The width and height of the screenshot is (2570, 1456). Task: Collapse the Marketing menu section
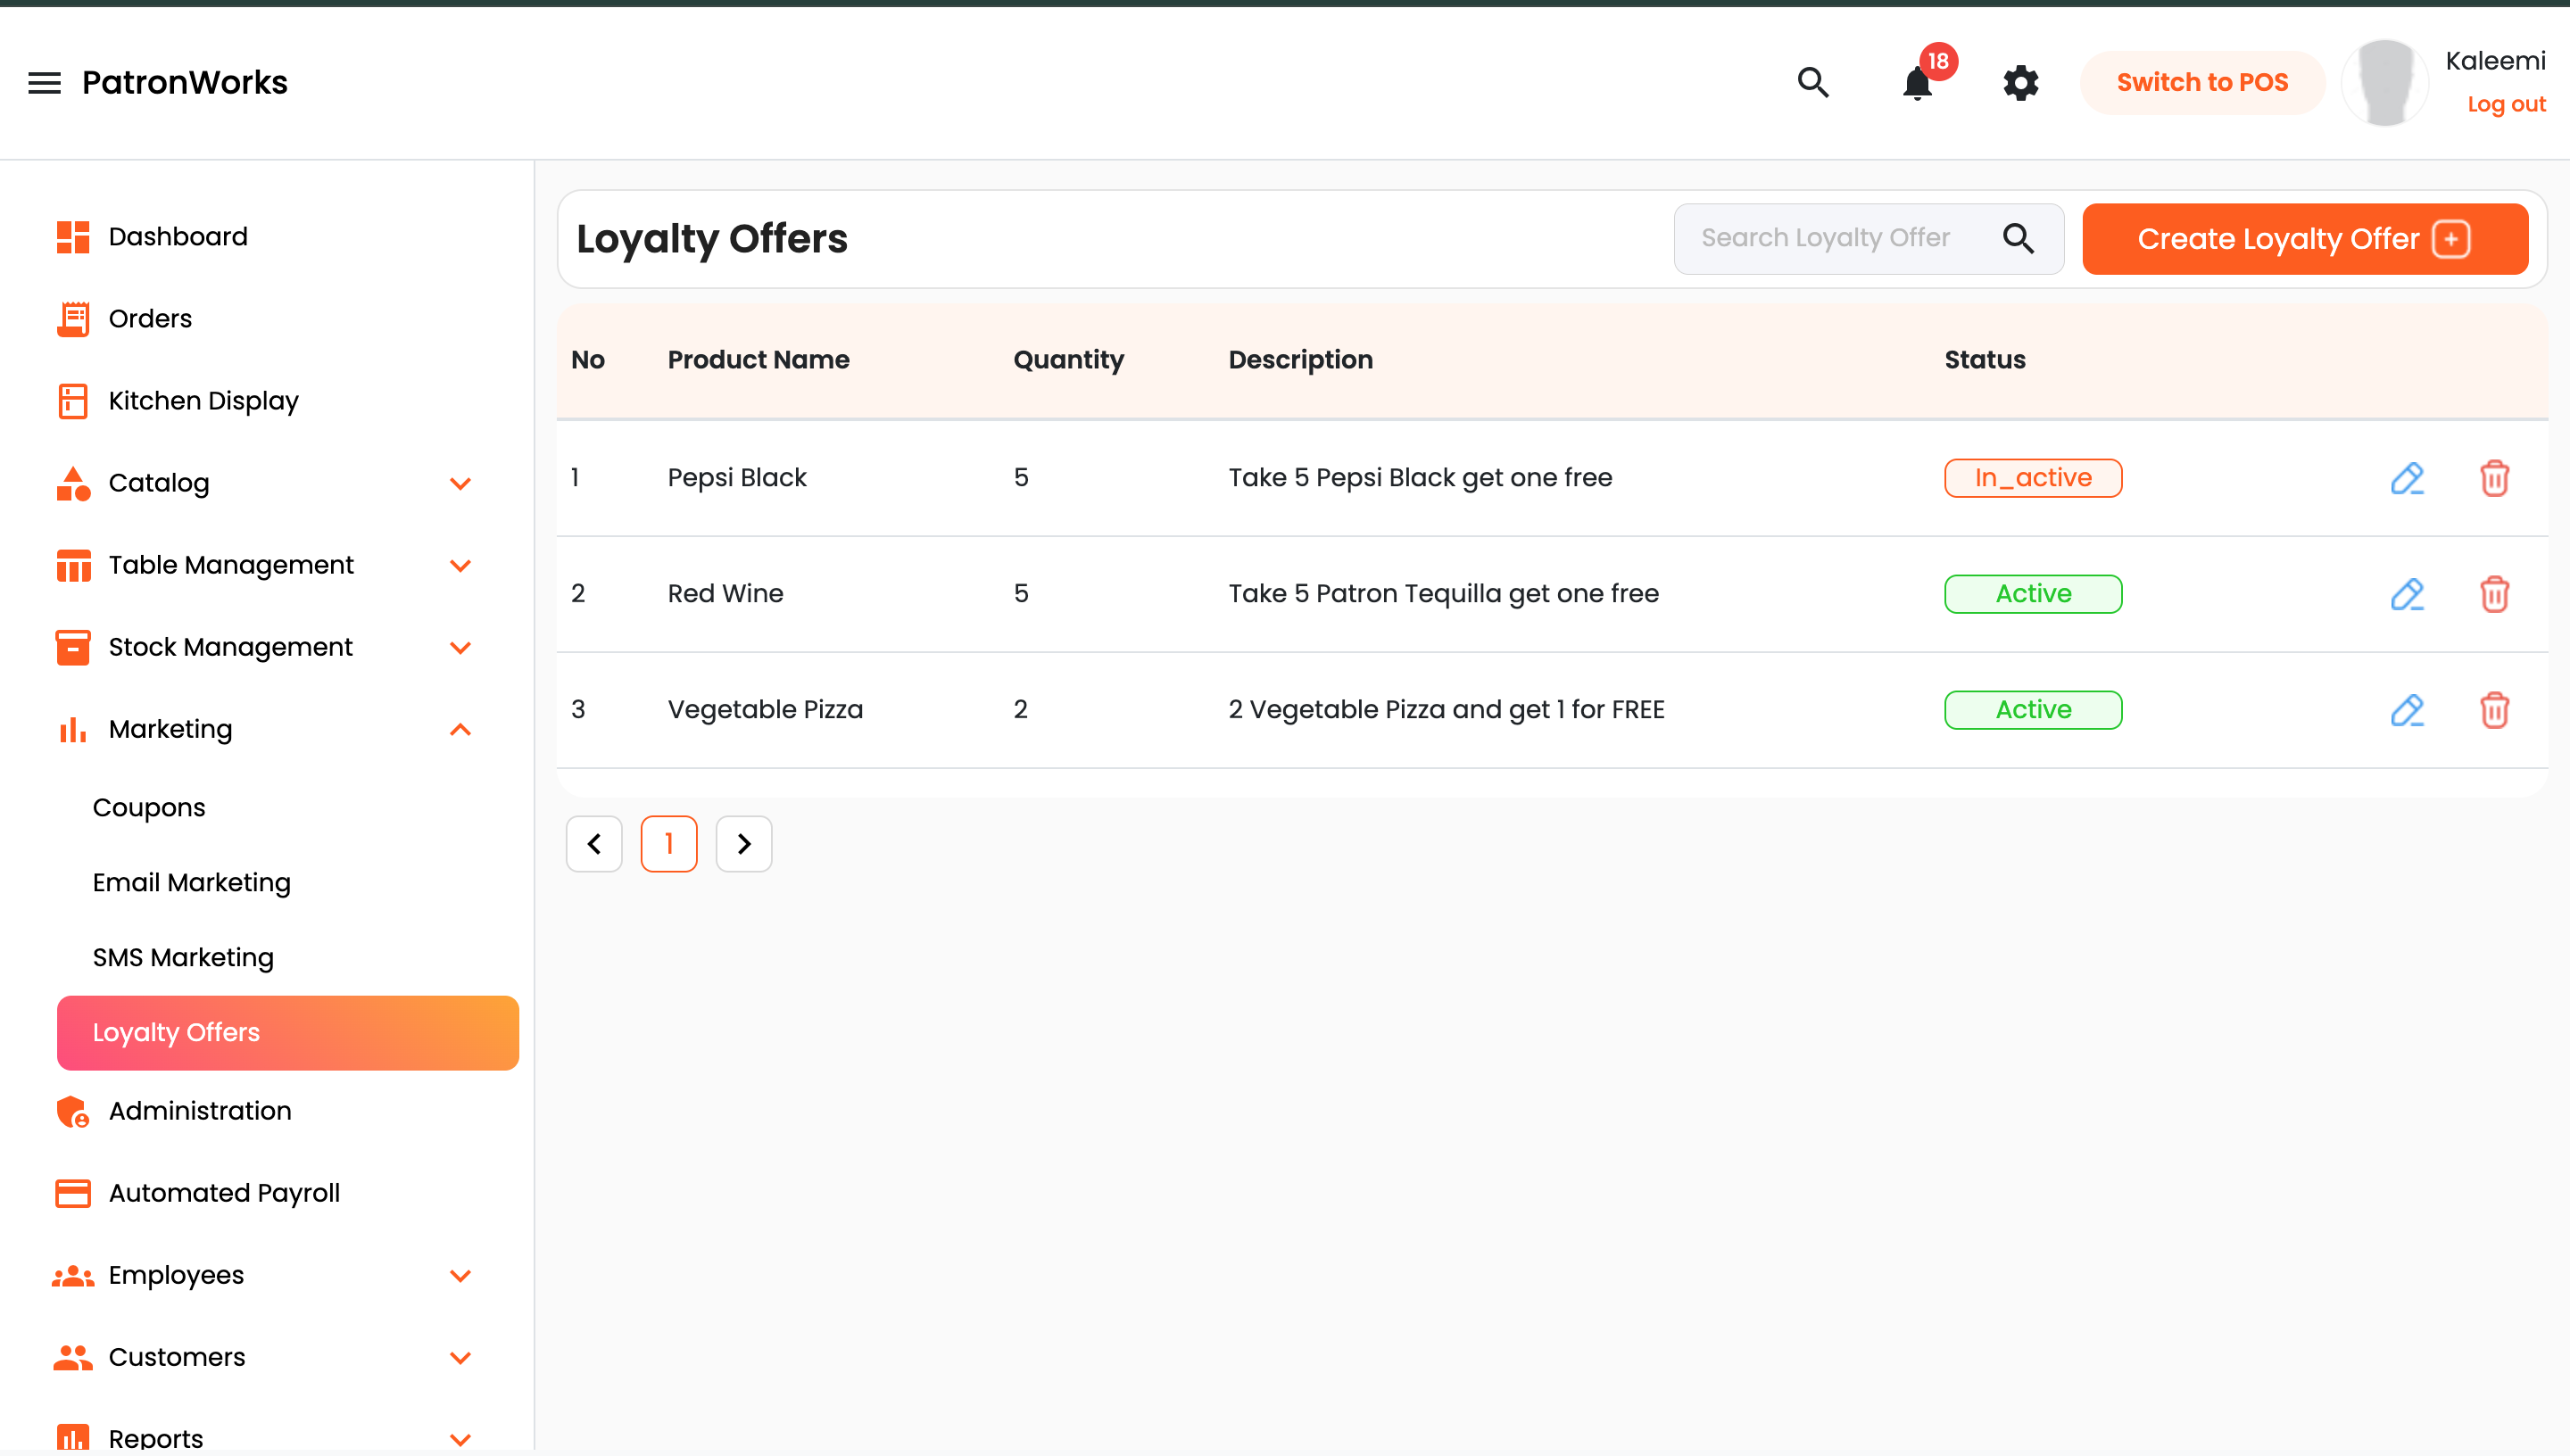pos(460,730)
